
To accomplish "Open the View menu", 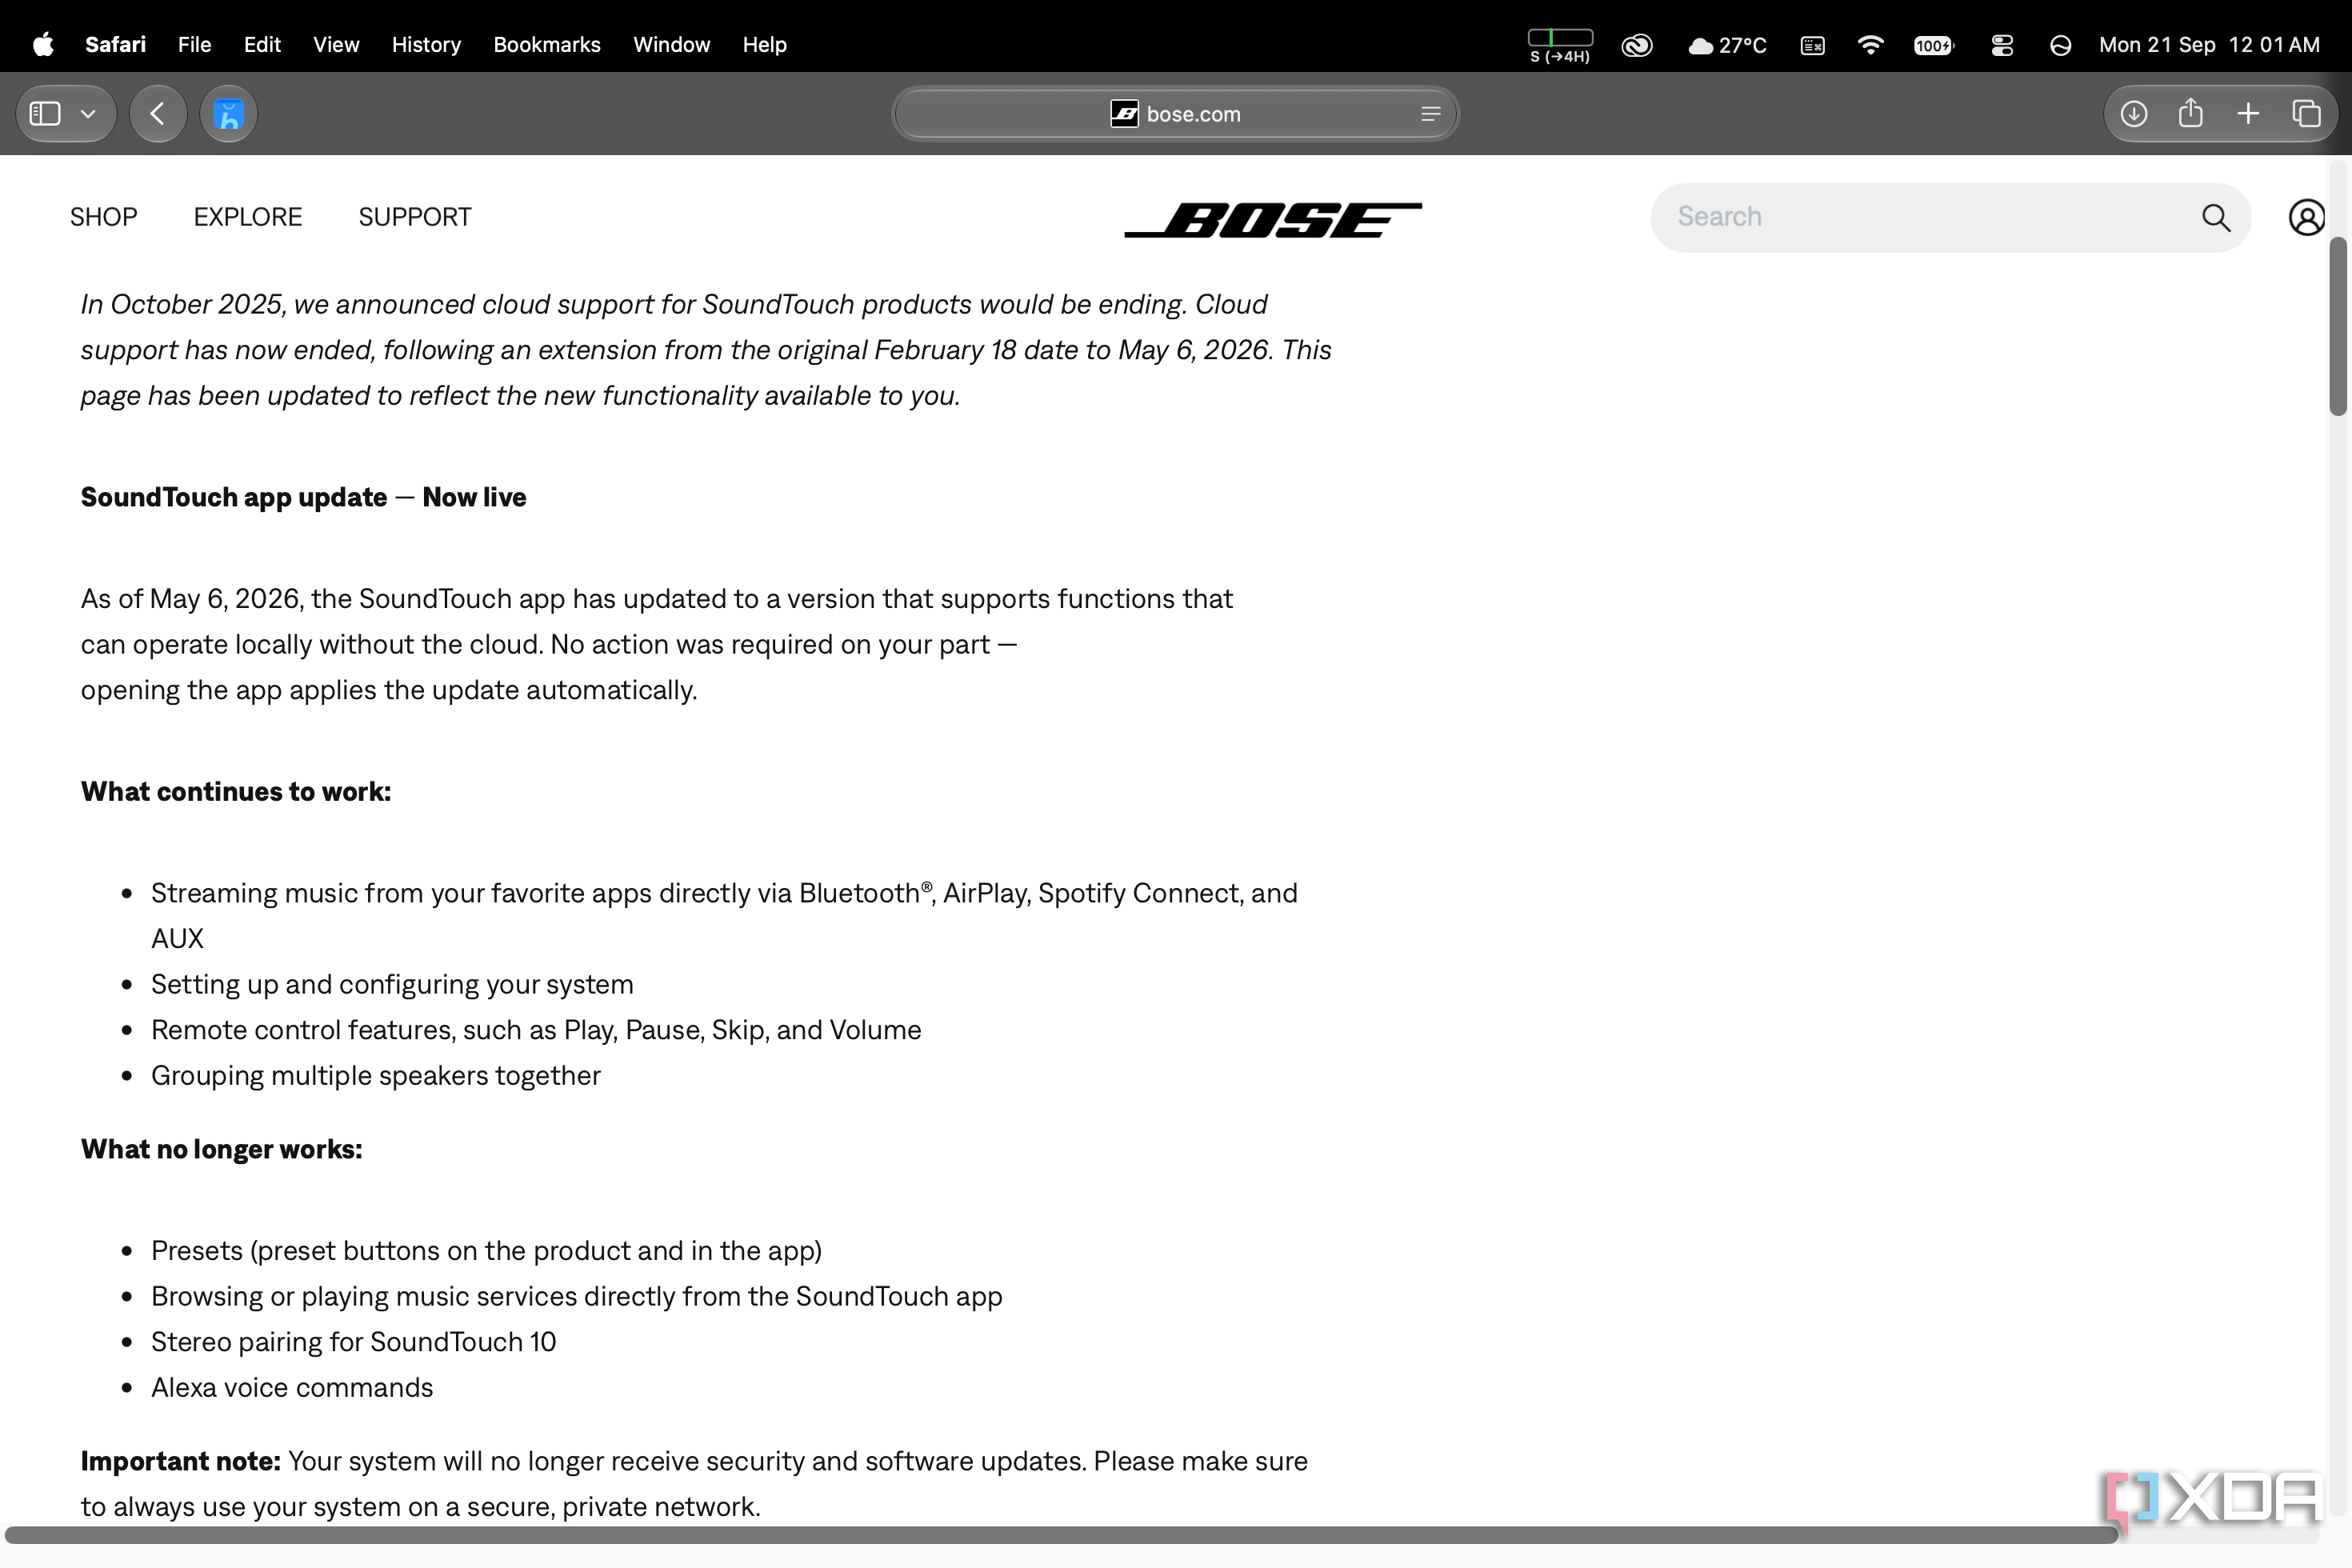I will pos(336,45).
